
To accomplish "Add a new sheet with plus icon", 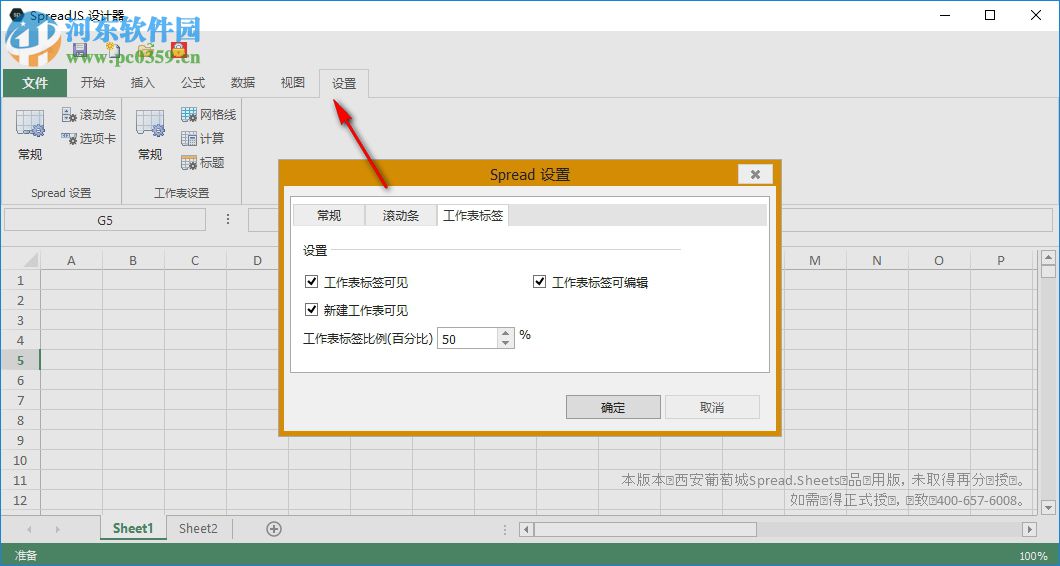I will 274,529.
